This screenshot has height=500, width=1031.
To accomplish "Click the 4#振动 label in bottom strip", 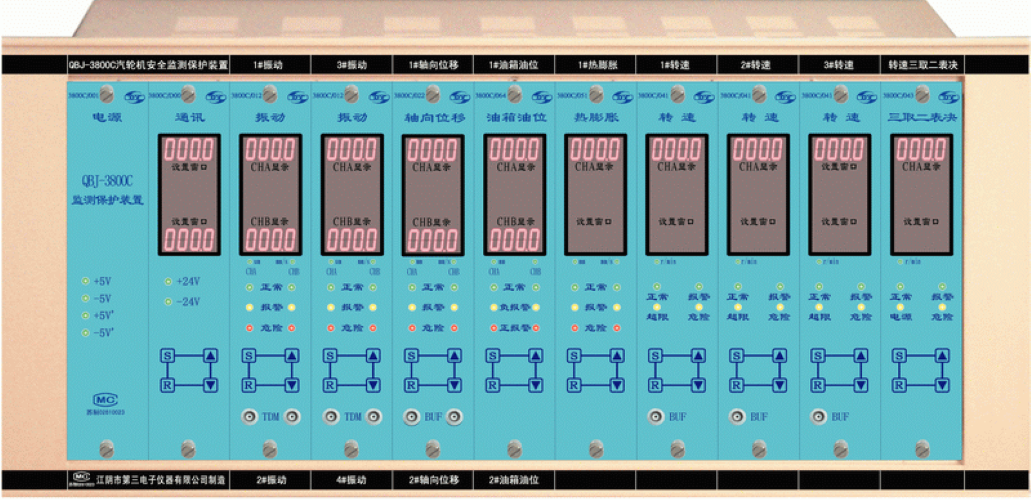I will pos(351,480).
